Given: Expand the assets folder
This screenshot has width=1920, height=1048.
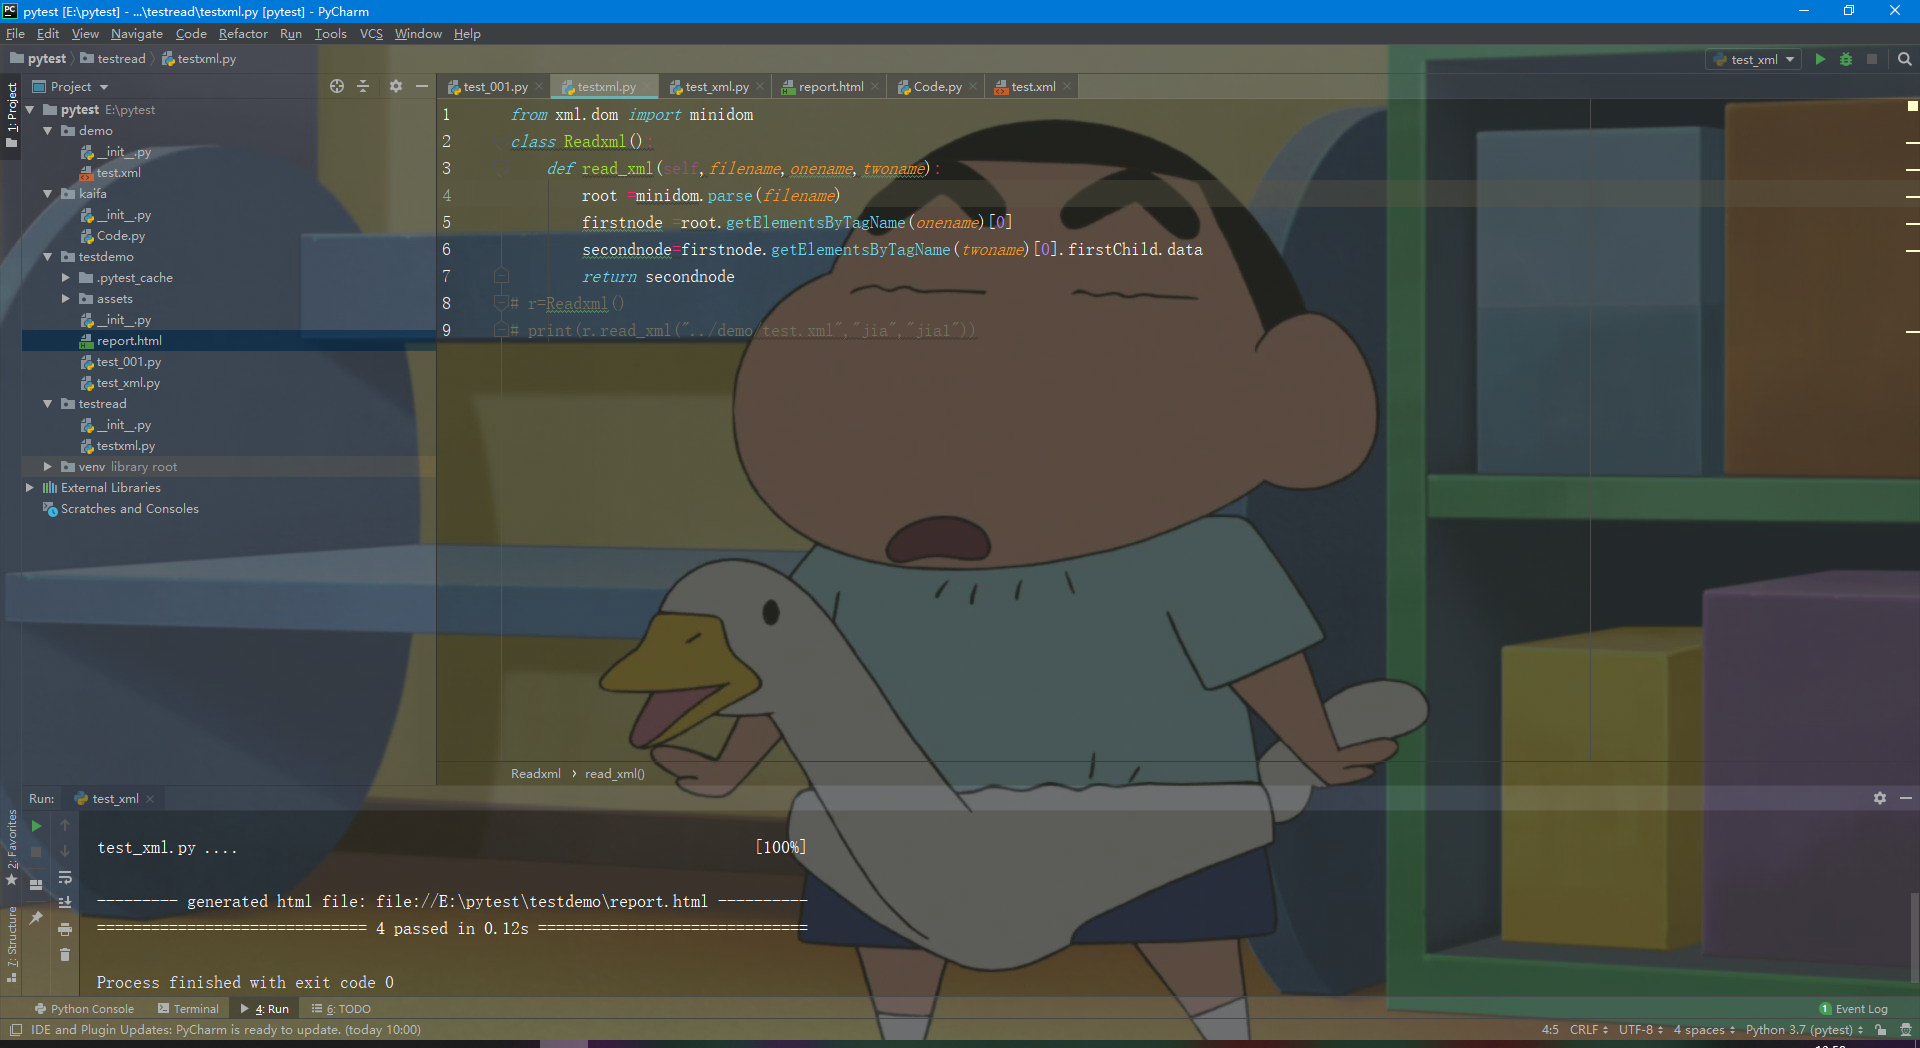Looking at the screenshot, I should pyautogui.click(x=65, y=299).
